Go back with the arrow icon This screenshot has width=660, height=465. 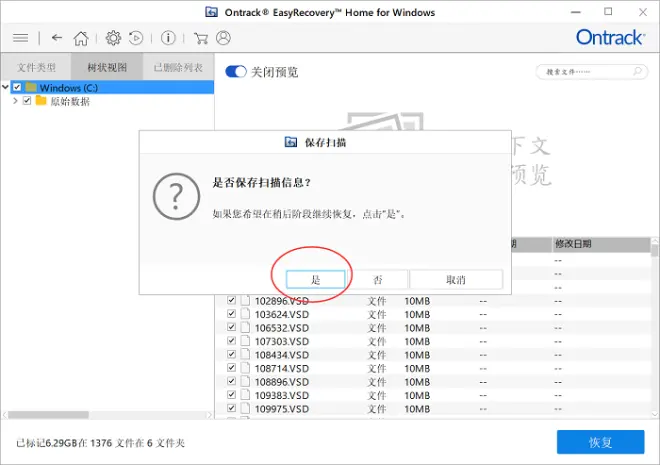pyautogui.click(x=57, y=38)
